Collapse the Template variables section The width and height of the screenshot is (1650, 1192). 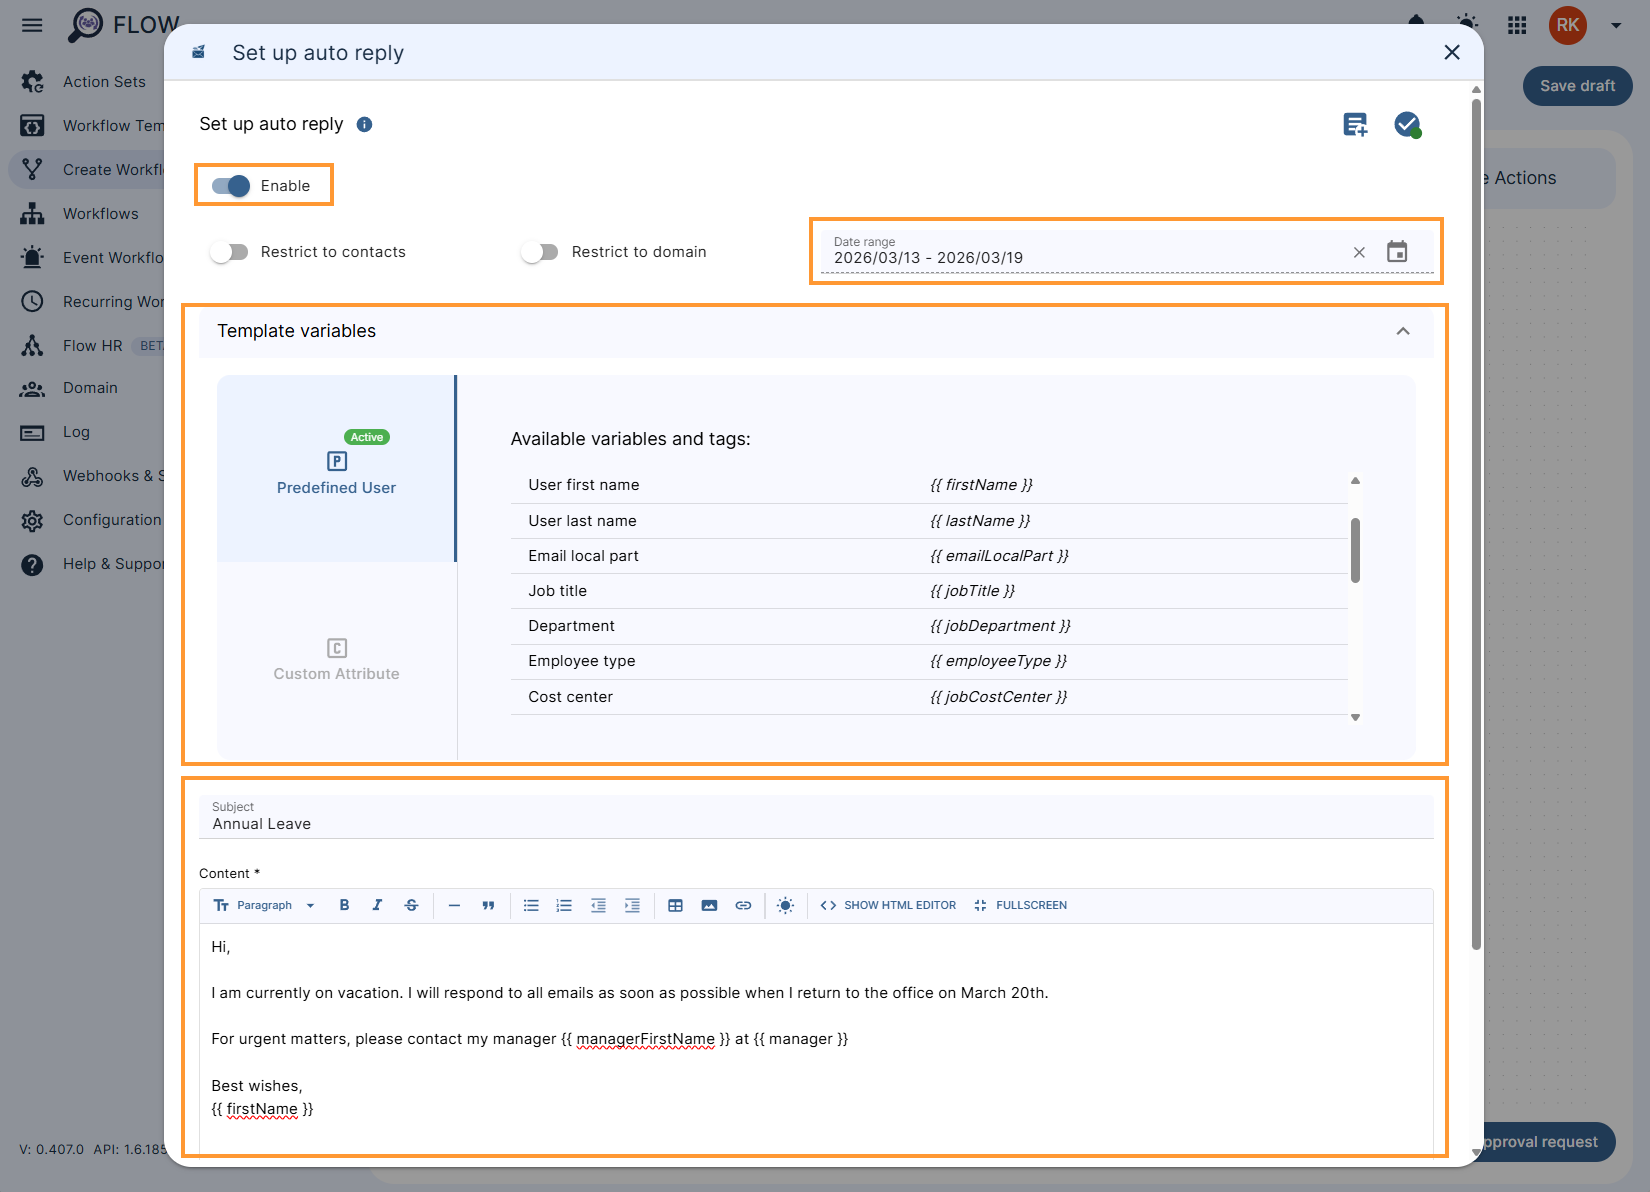[1404, 331]
